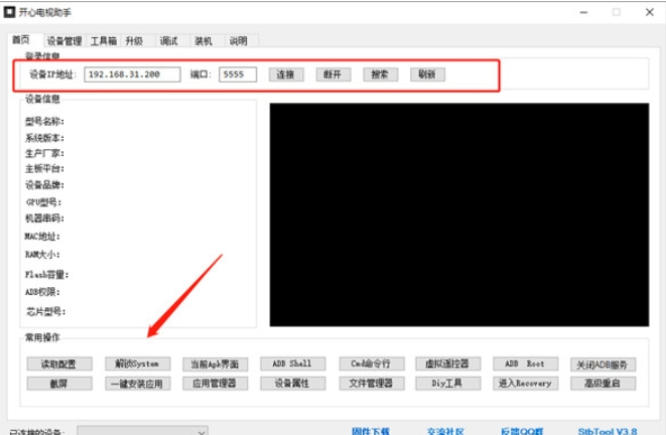Minimize the 开心电视助手 window
Viewport: 666px width, 435px height.
[584, 12]
